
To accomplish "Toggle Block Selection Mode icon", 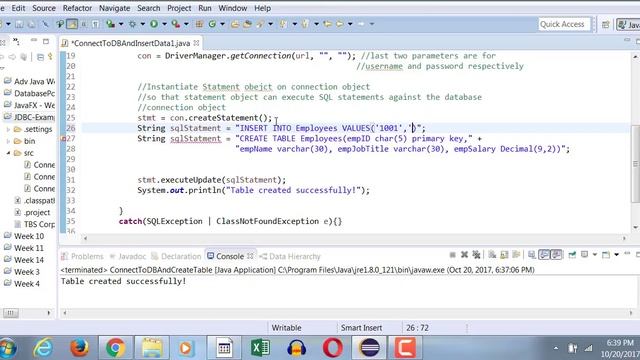I will point(84,24).
